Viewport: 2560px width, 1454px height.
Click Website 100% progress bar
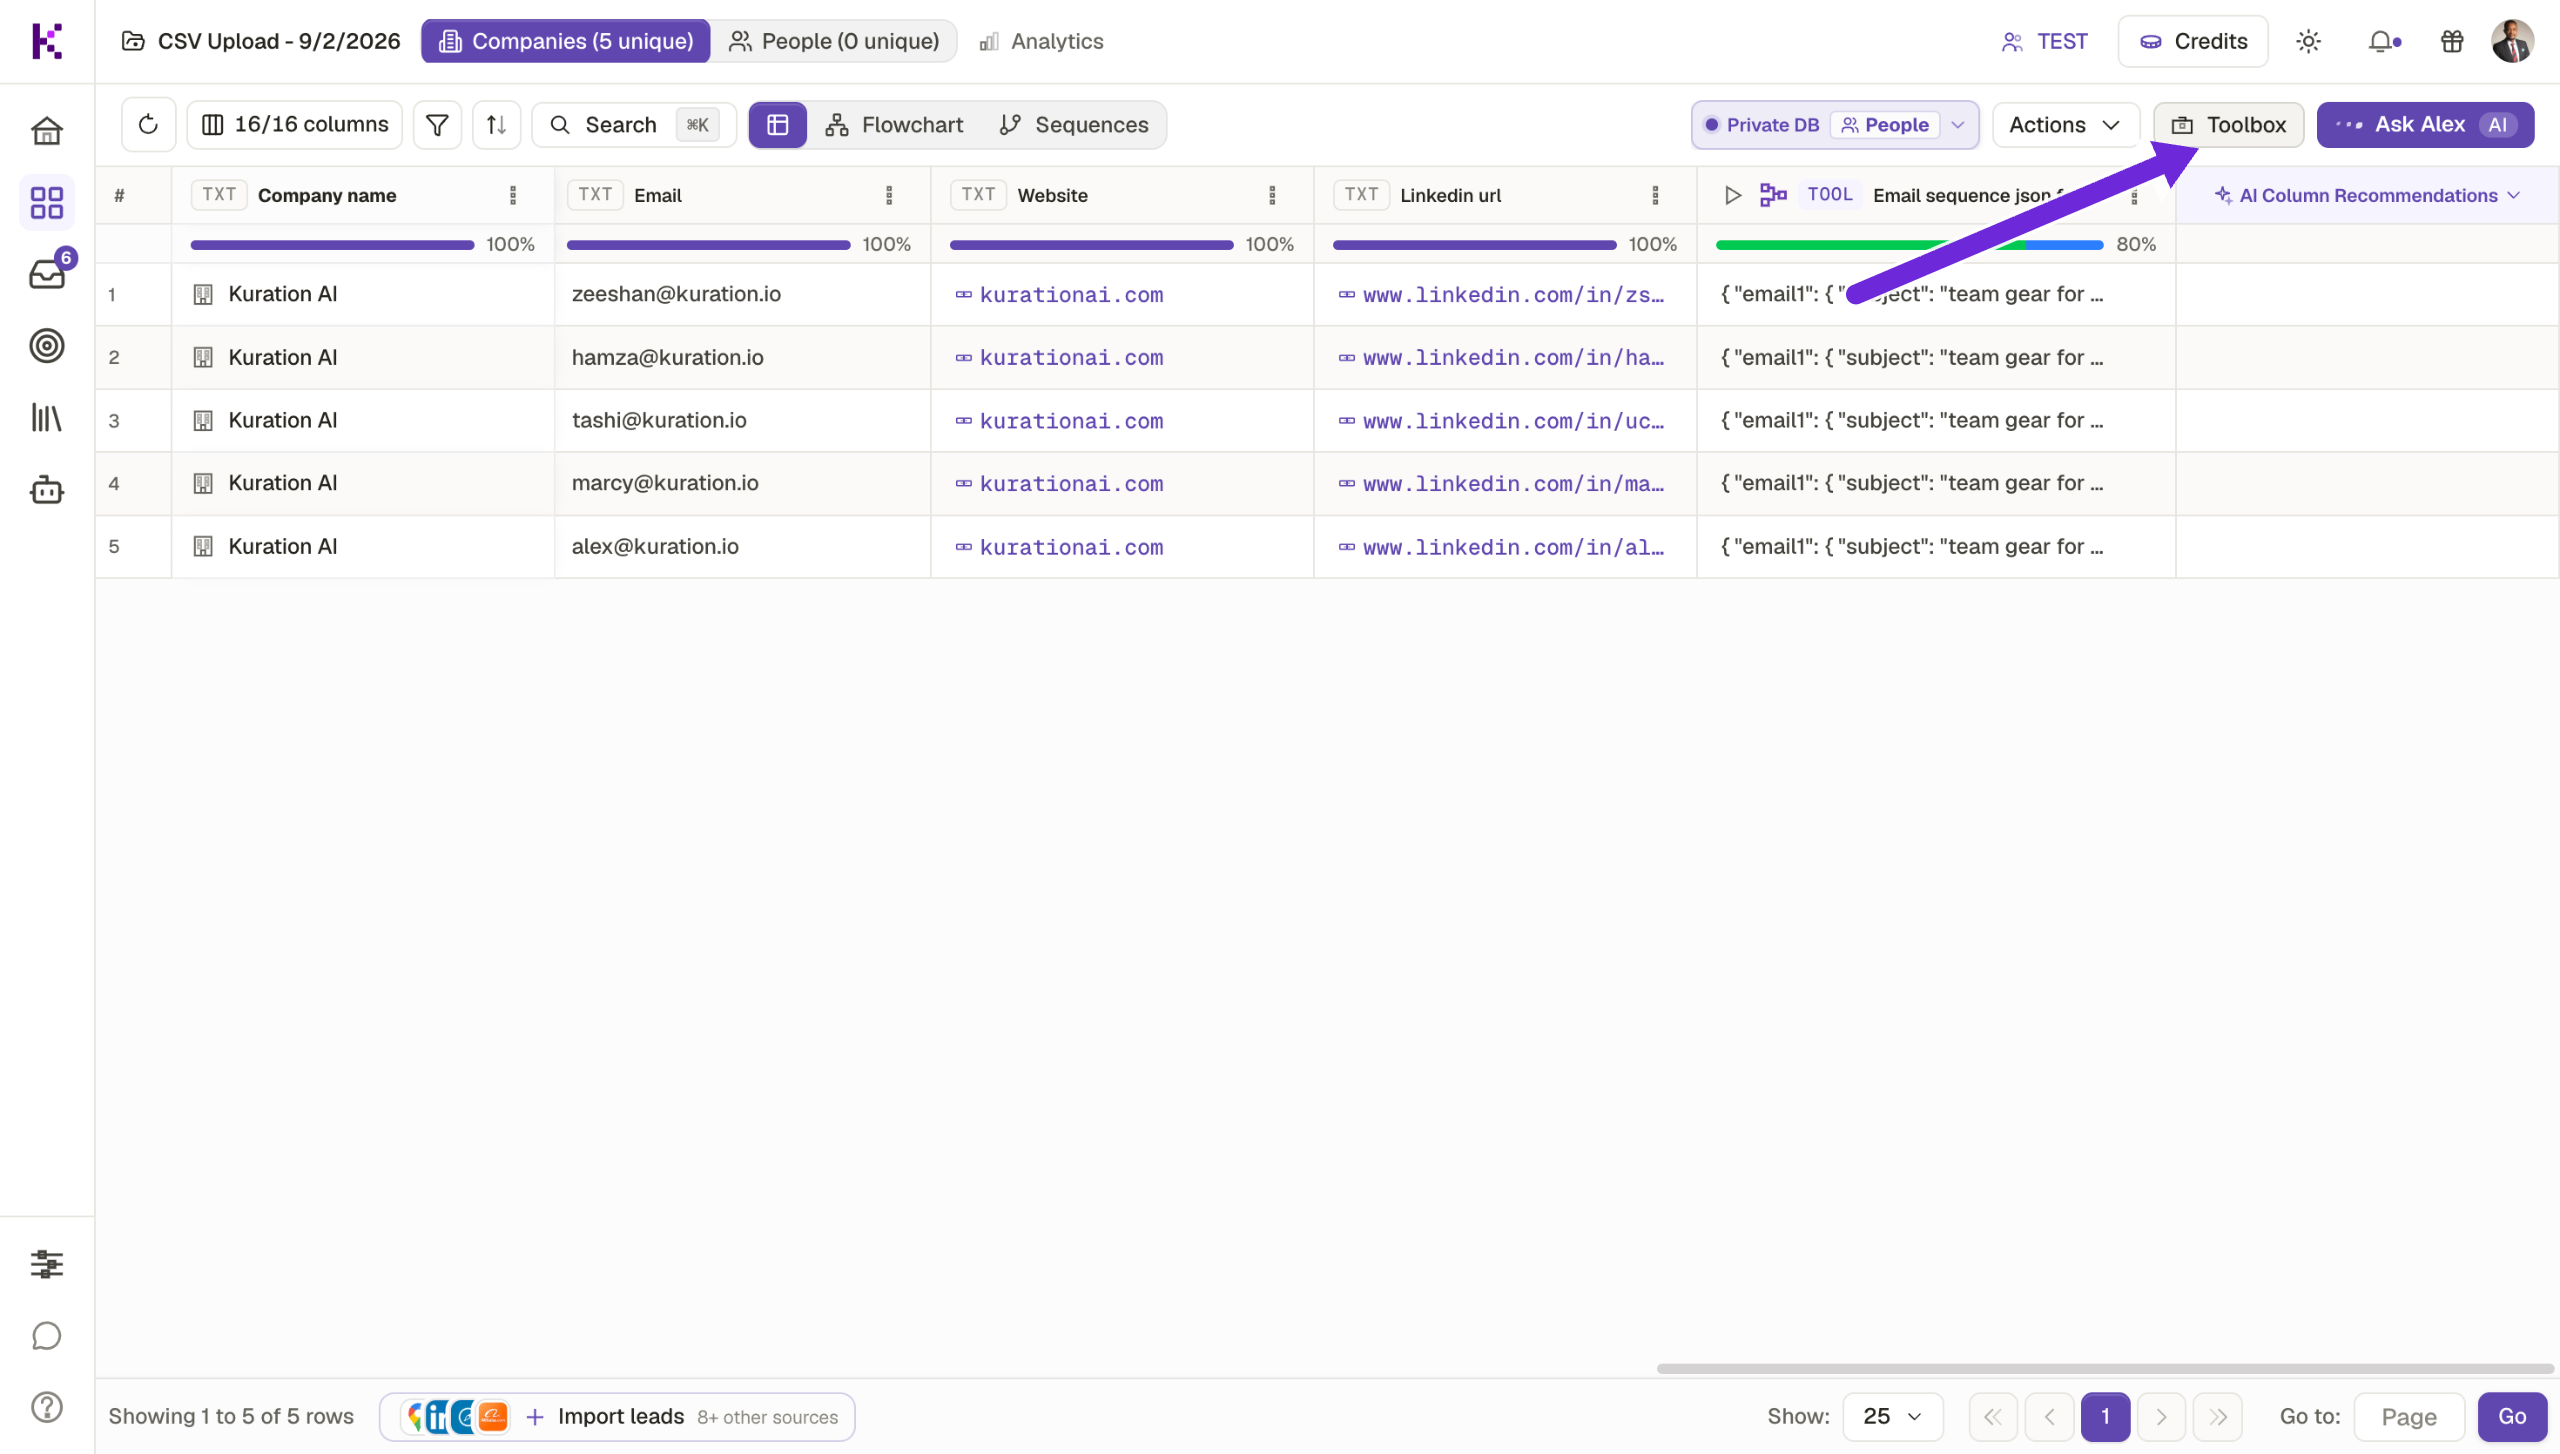coord(1091,245)
